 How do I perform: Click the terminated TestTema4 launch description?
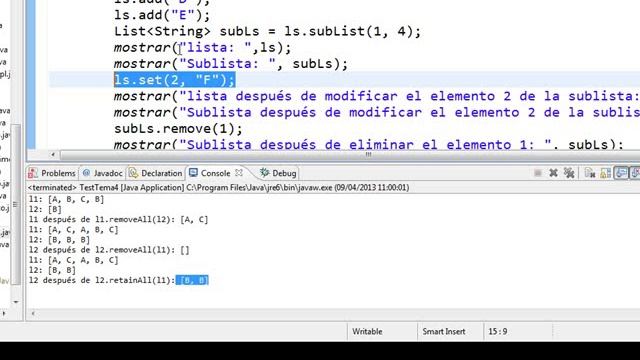(218, 187)
